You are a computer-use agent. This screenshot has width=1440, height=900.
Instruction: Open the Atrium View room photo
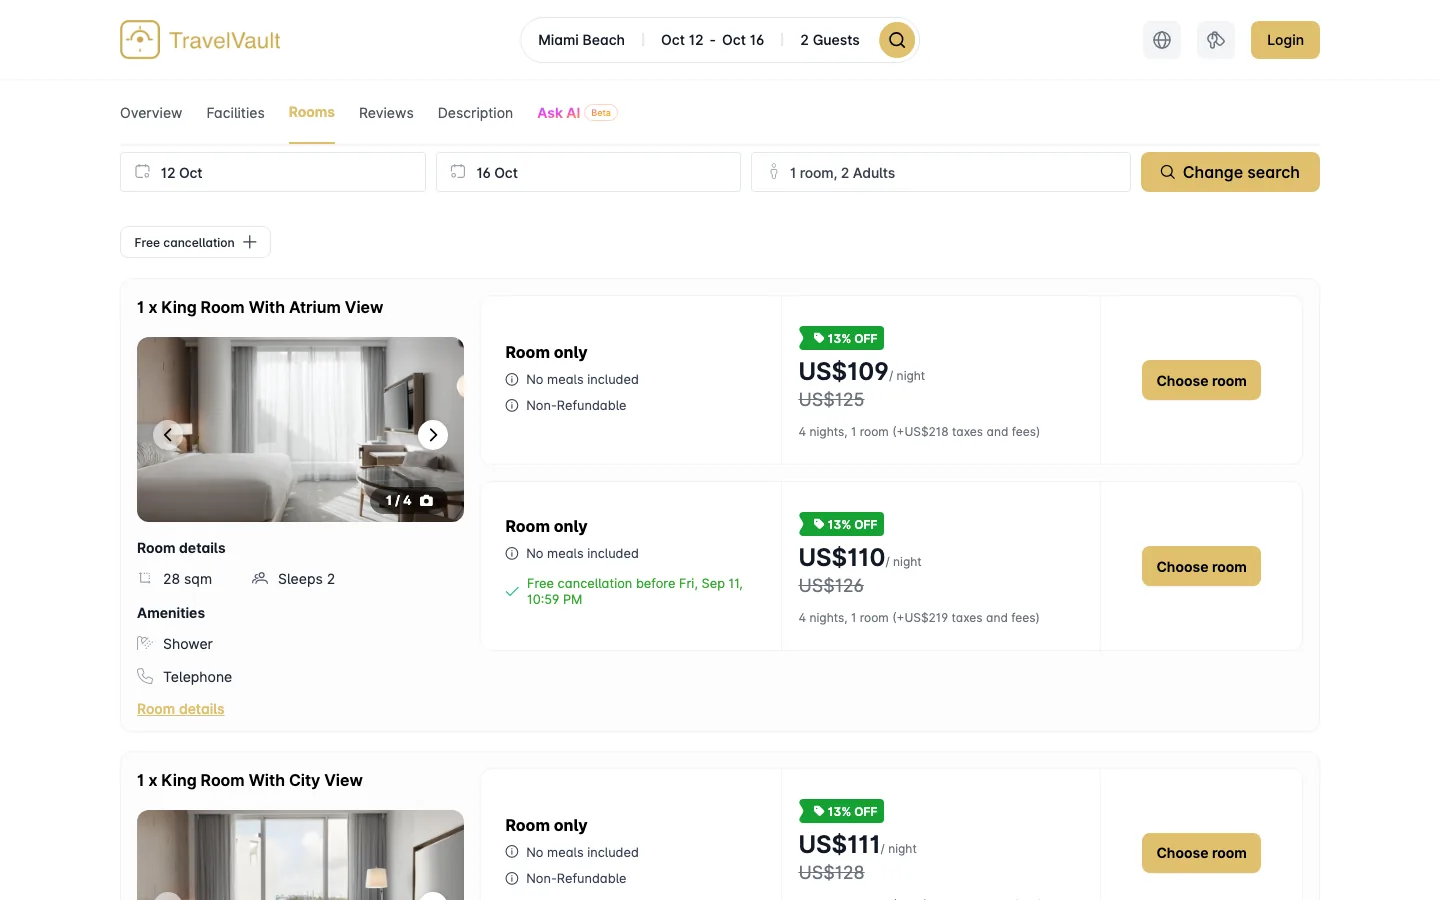300,429
